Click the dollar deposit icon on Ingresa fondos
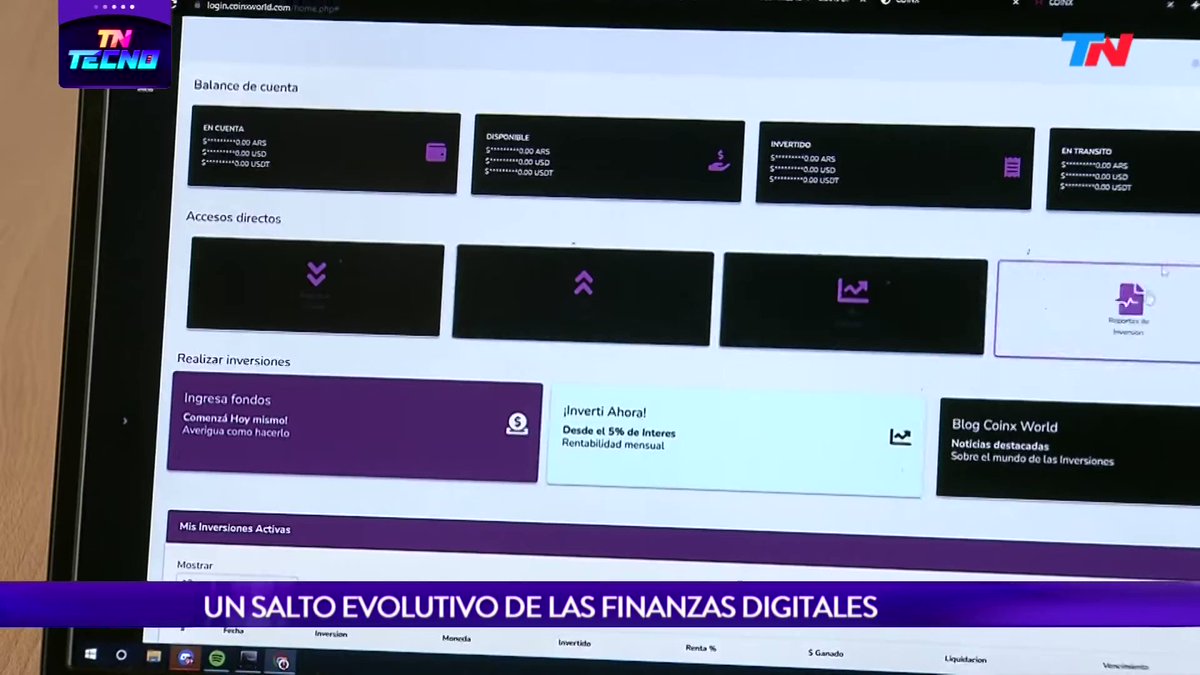The height and width of the screenshot is (675, 1200). tap(516, 424)
